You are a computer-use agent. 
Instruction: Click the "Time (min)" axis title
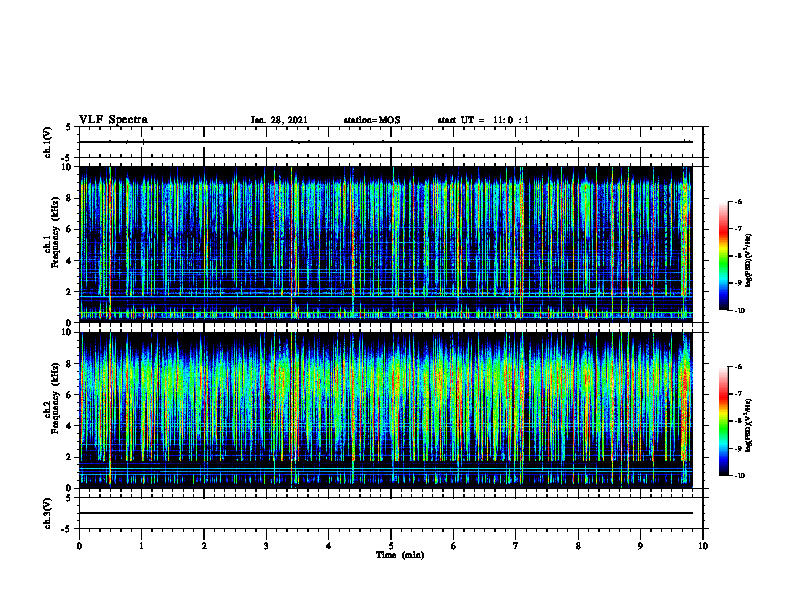point(400,555)
